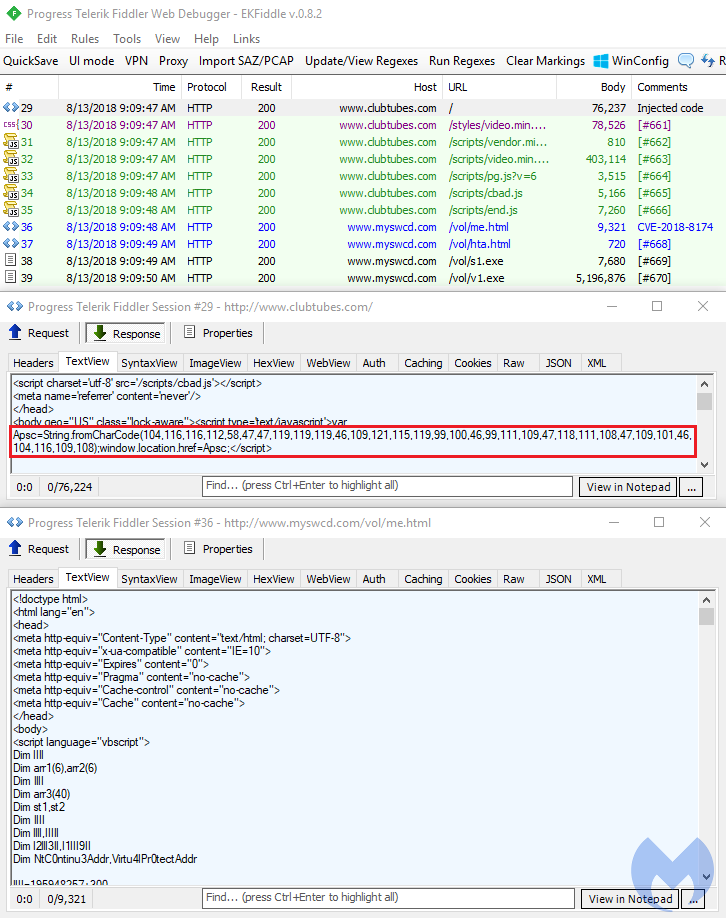Select the /vol/v1.exe session row
The width and height of the screenshot is (726, 918).
coord(363,278)
